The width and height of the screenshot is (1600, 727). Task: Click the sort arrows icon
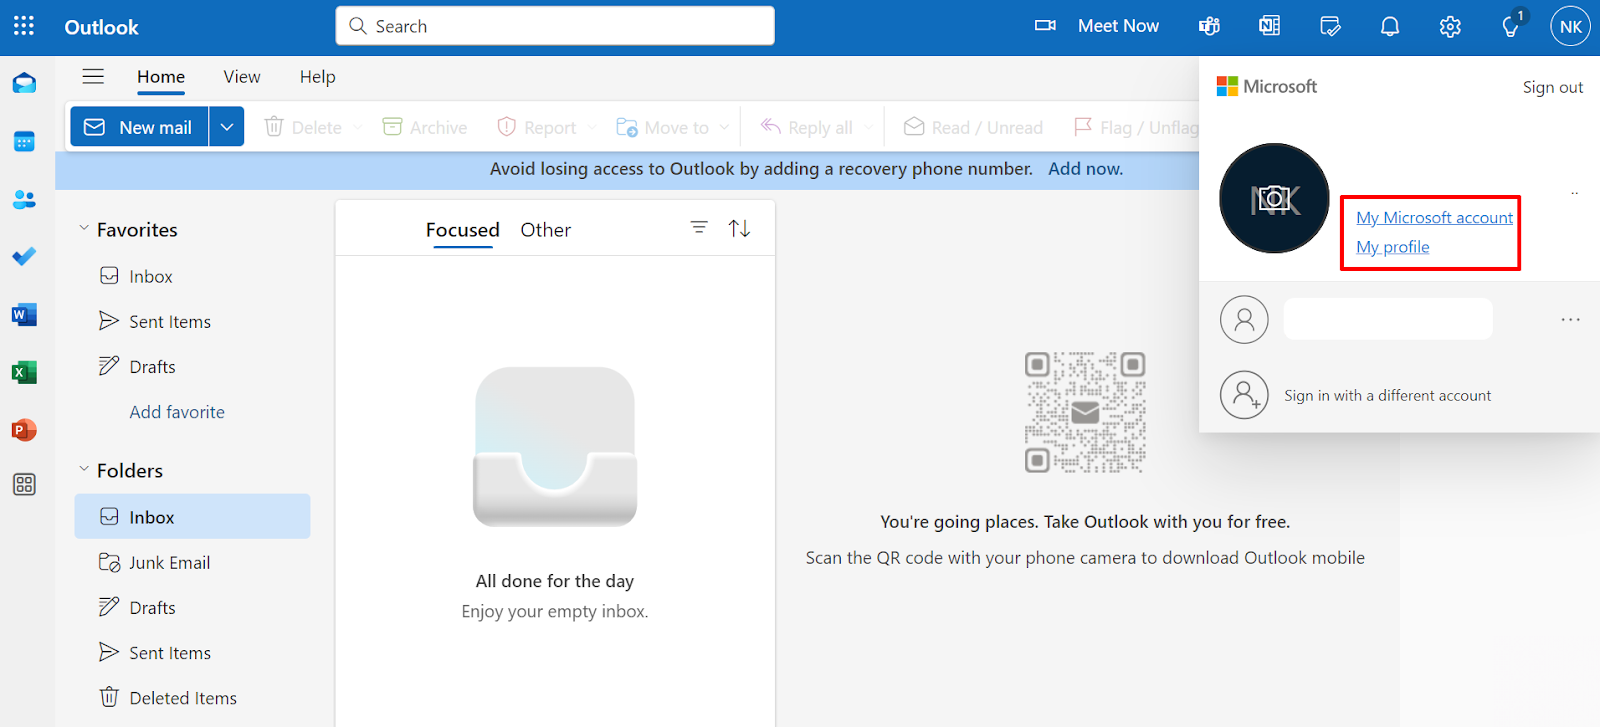(x=739, y=228)
